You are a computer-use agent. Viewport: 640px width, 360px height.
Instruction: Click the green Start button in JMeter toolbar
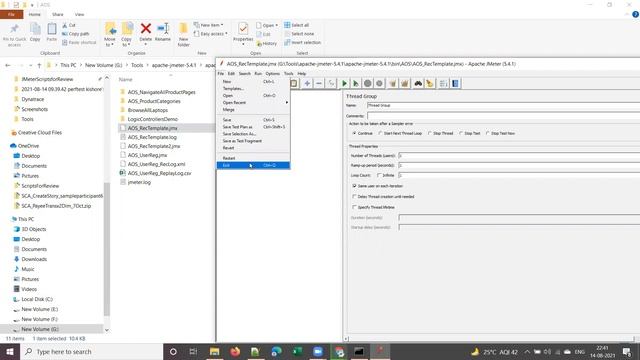(344, 83)
